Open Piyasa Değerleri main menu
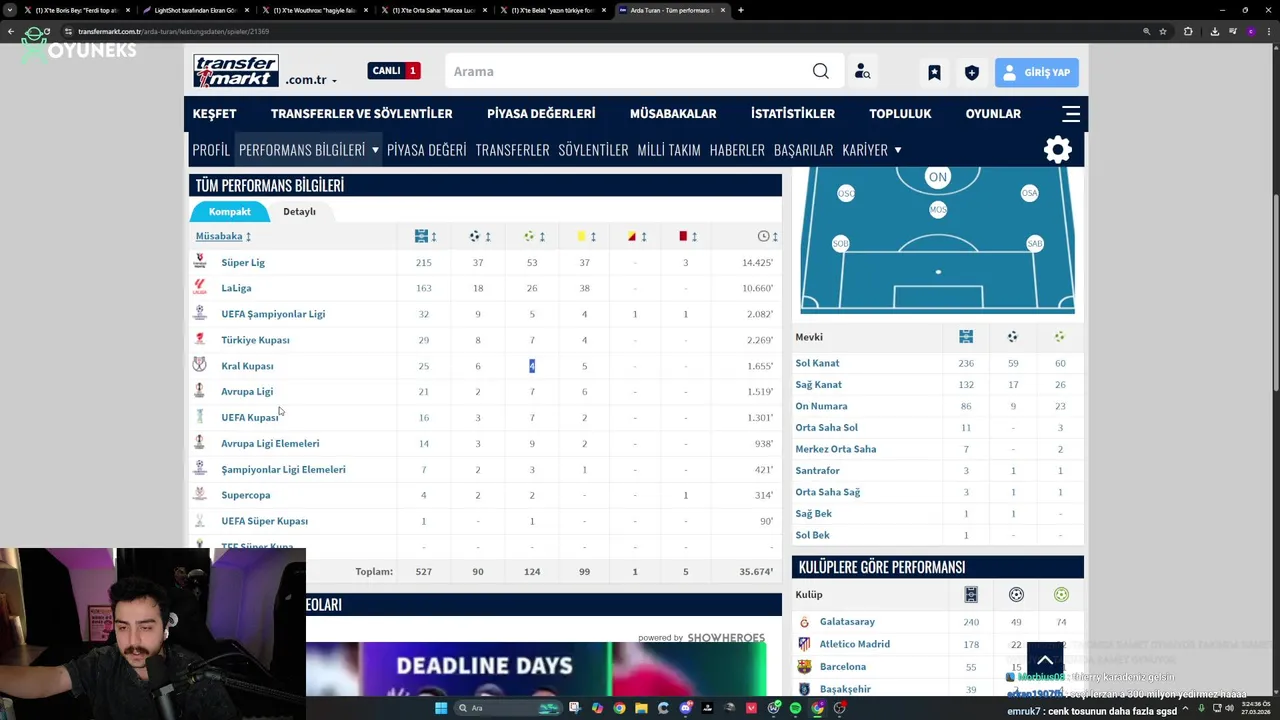 pos(541,113)
